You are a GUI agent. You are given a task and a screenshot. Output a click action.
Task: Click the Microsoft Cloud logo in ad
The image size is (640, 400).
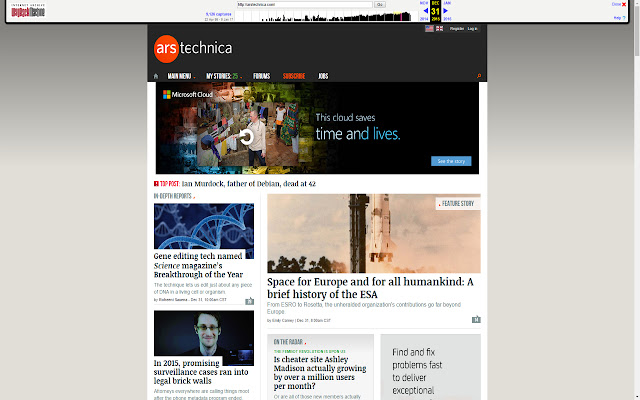pos(188,94)
